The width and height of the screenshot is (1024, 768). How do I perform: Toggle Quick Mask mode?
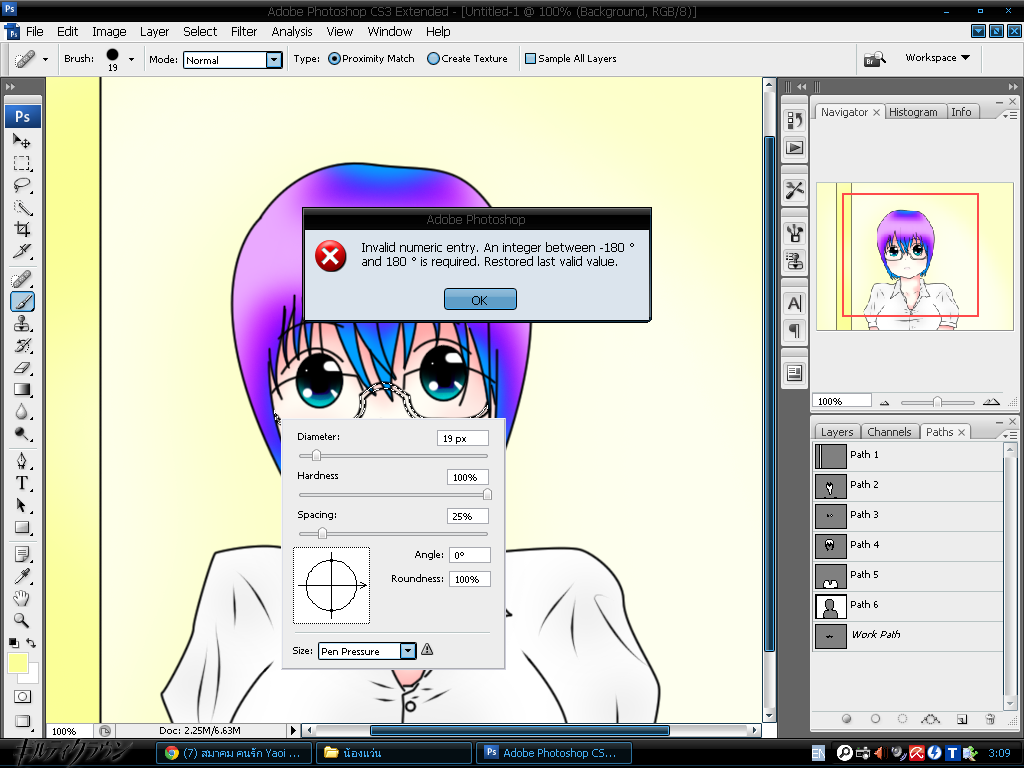(22, 697)
